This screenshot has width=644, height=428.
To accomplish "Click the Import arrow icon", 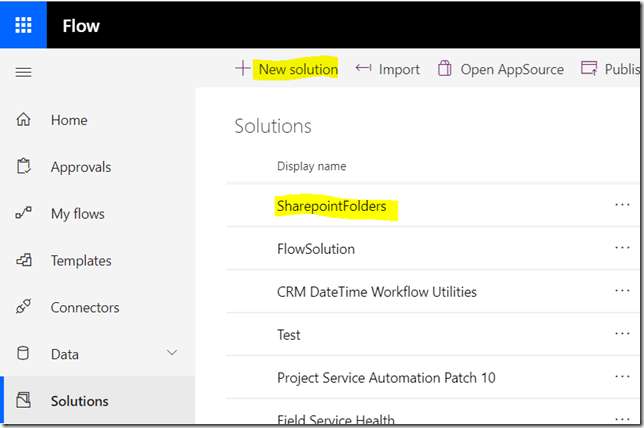I will click(x=363, y=68).
